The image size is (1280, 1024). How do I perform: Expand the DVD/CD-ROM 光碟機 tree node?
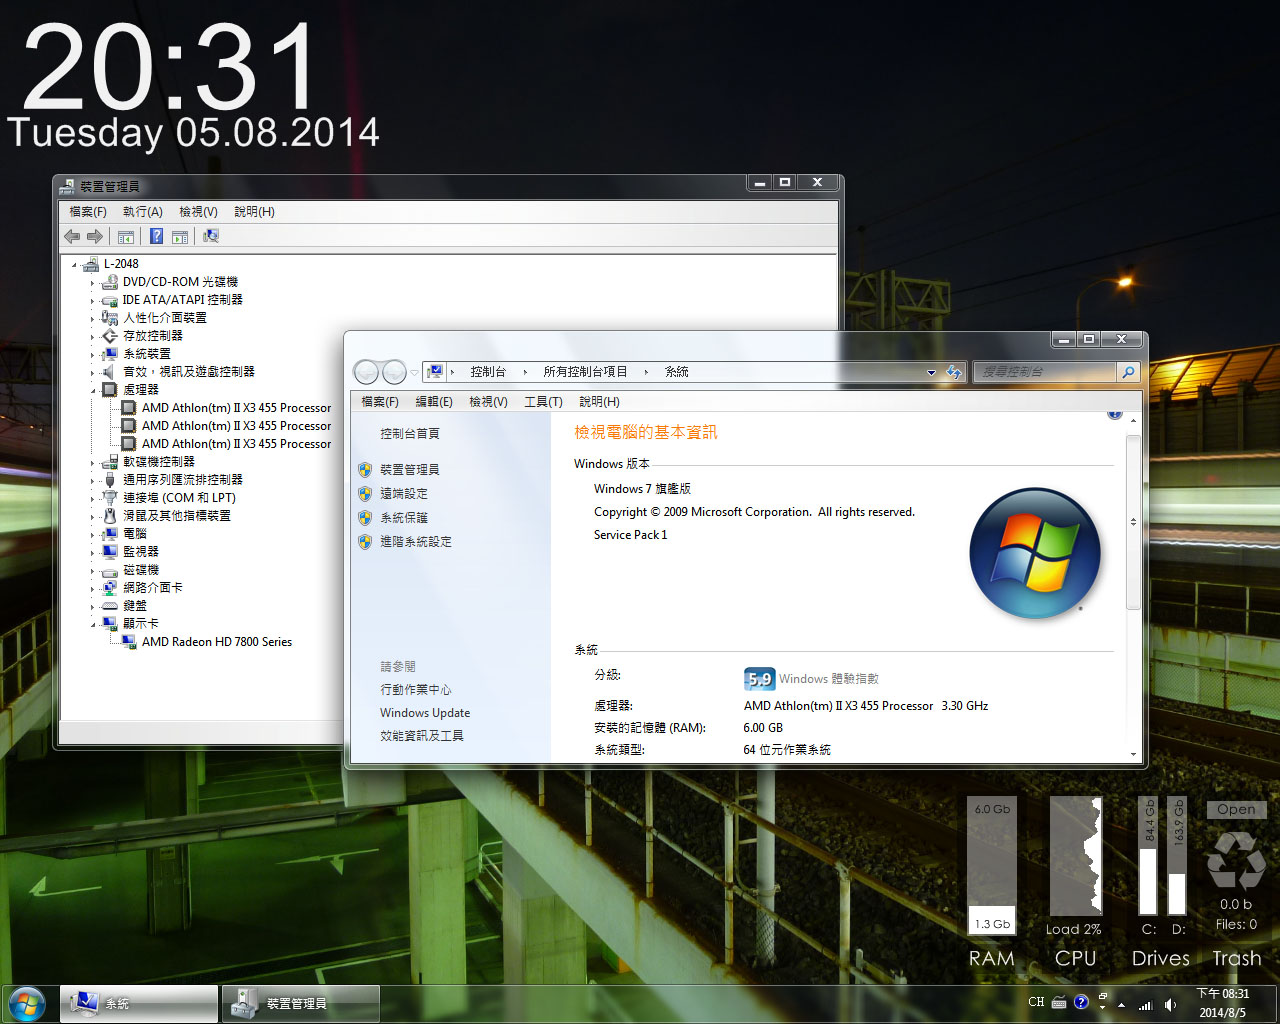pos(93,283)
